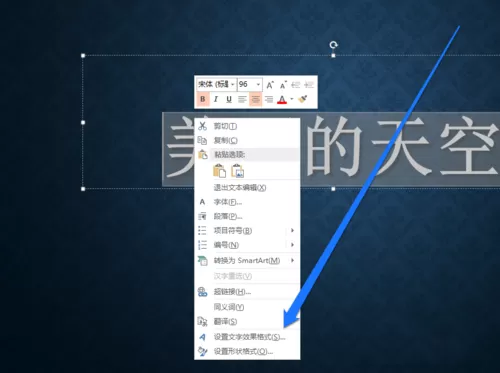Increase list indent level
The height and width of the screenshot is (373, 500).
pos(309,85)
